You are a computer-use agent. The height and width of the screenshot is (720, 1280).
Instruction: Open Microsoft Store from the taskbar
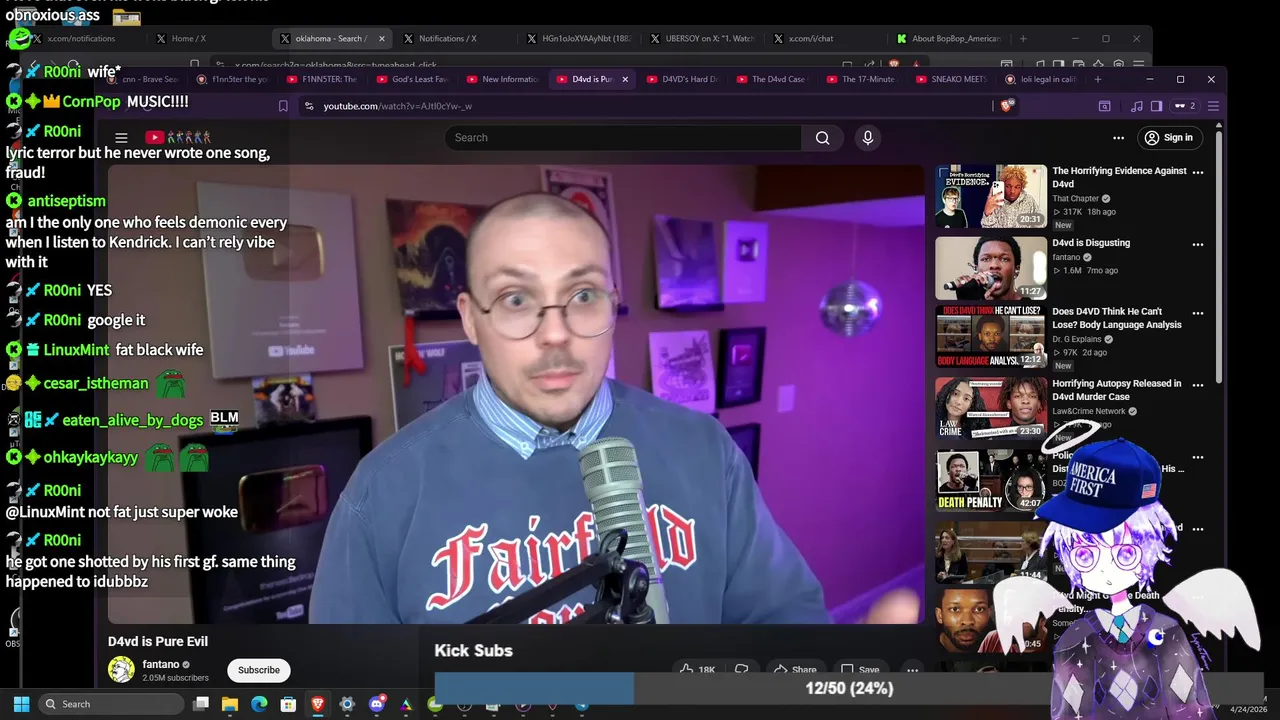click(288, 704)
